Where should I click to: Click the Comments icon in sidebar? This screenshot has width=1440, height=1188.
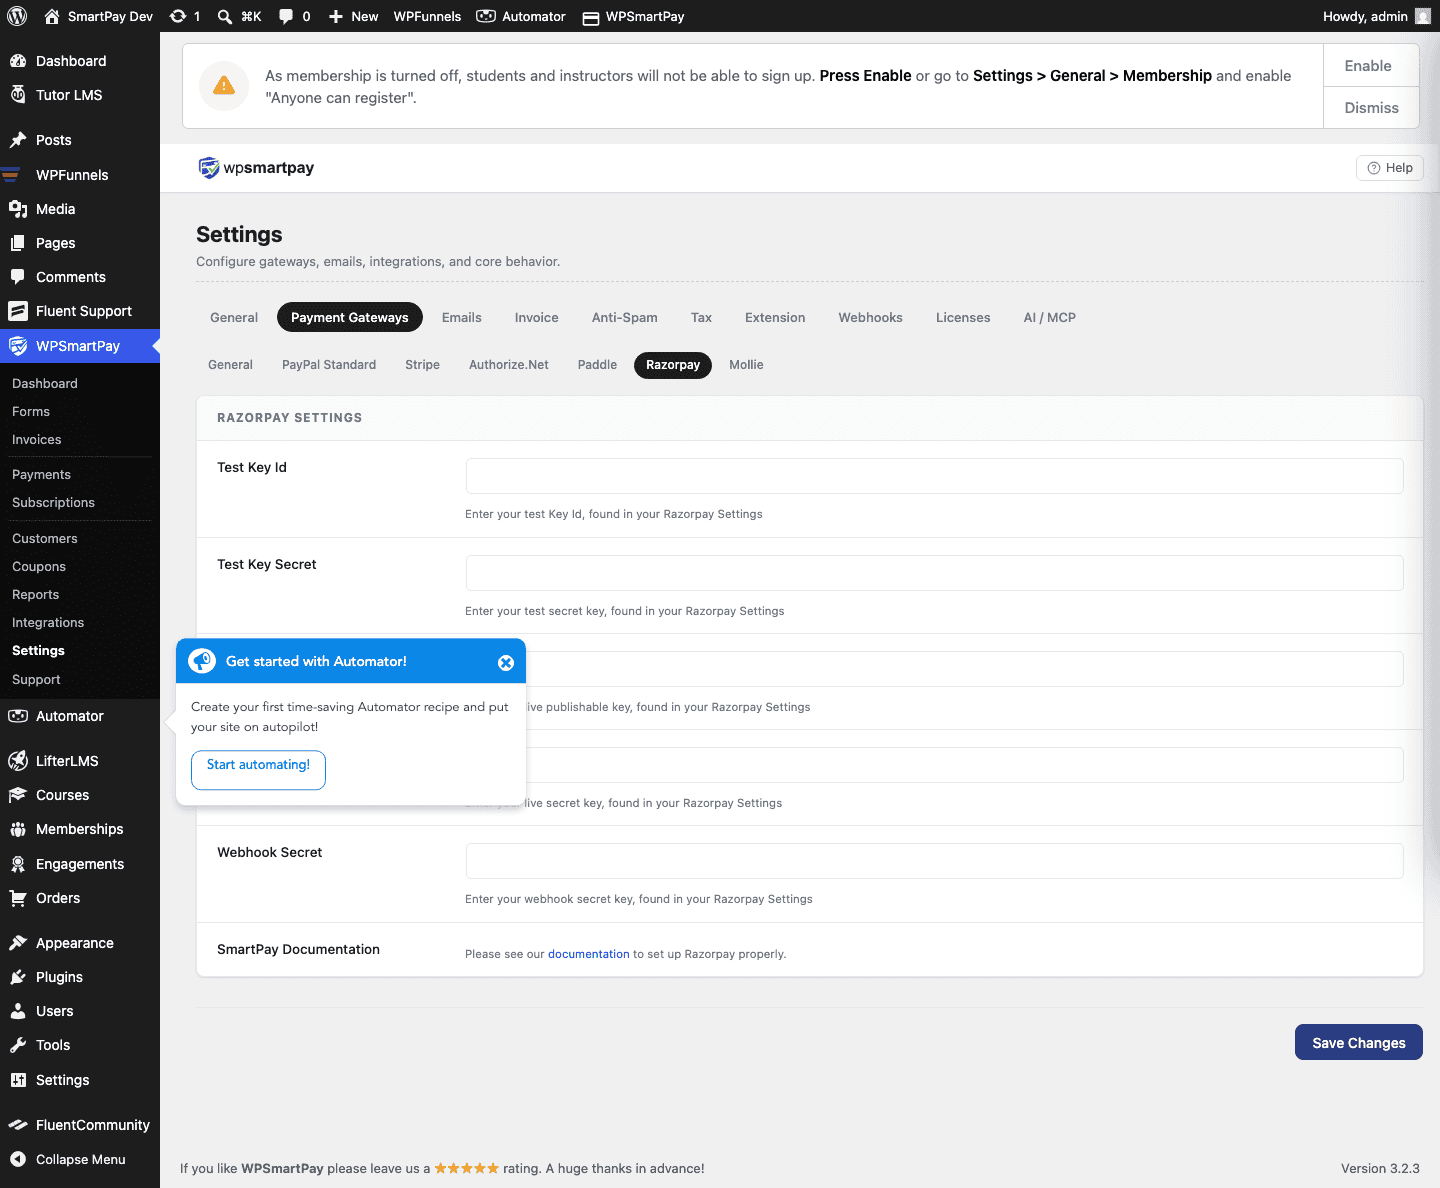pyautogui.click(x=18, y=277)
